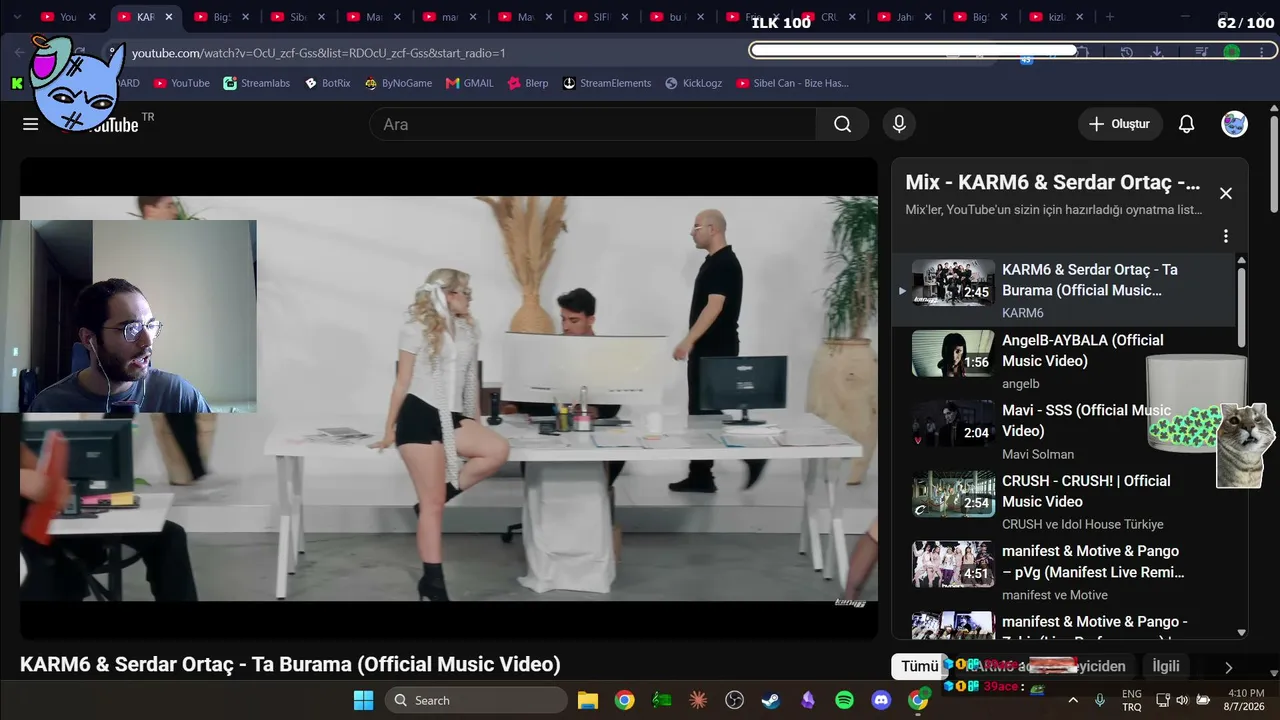Open the volume control in system tray

pos(1182,700)
